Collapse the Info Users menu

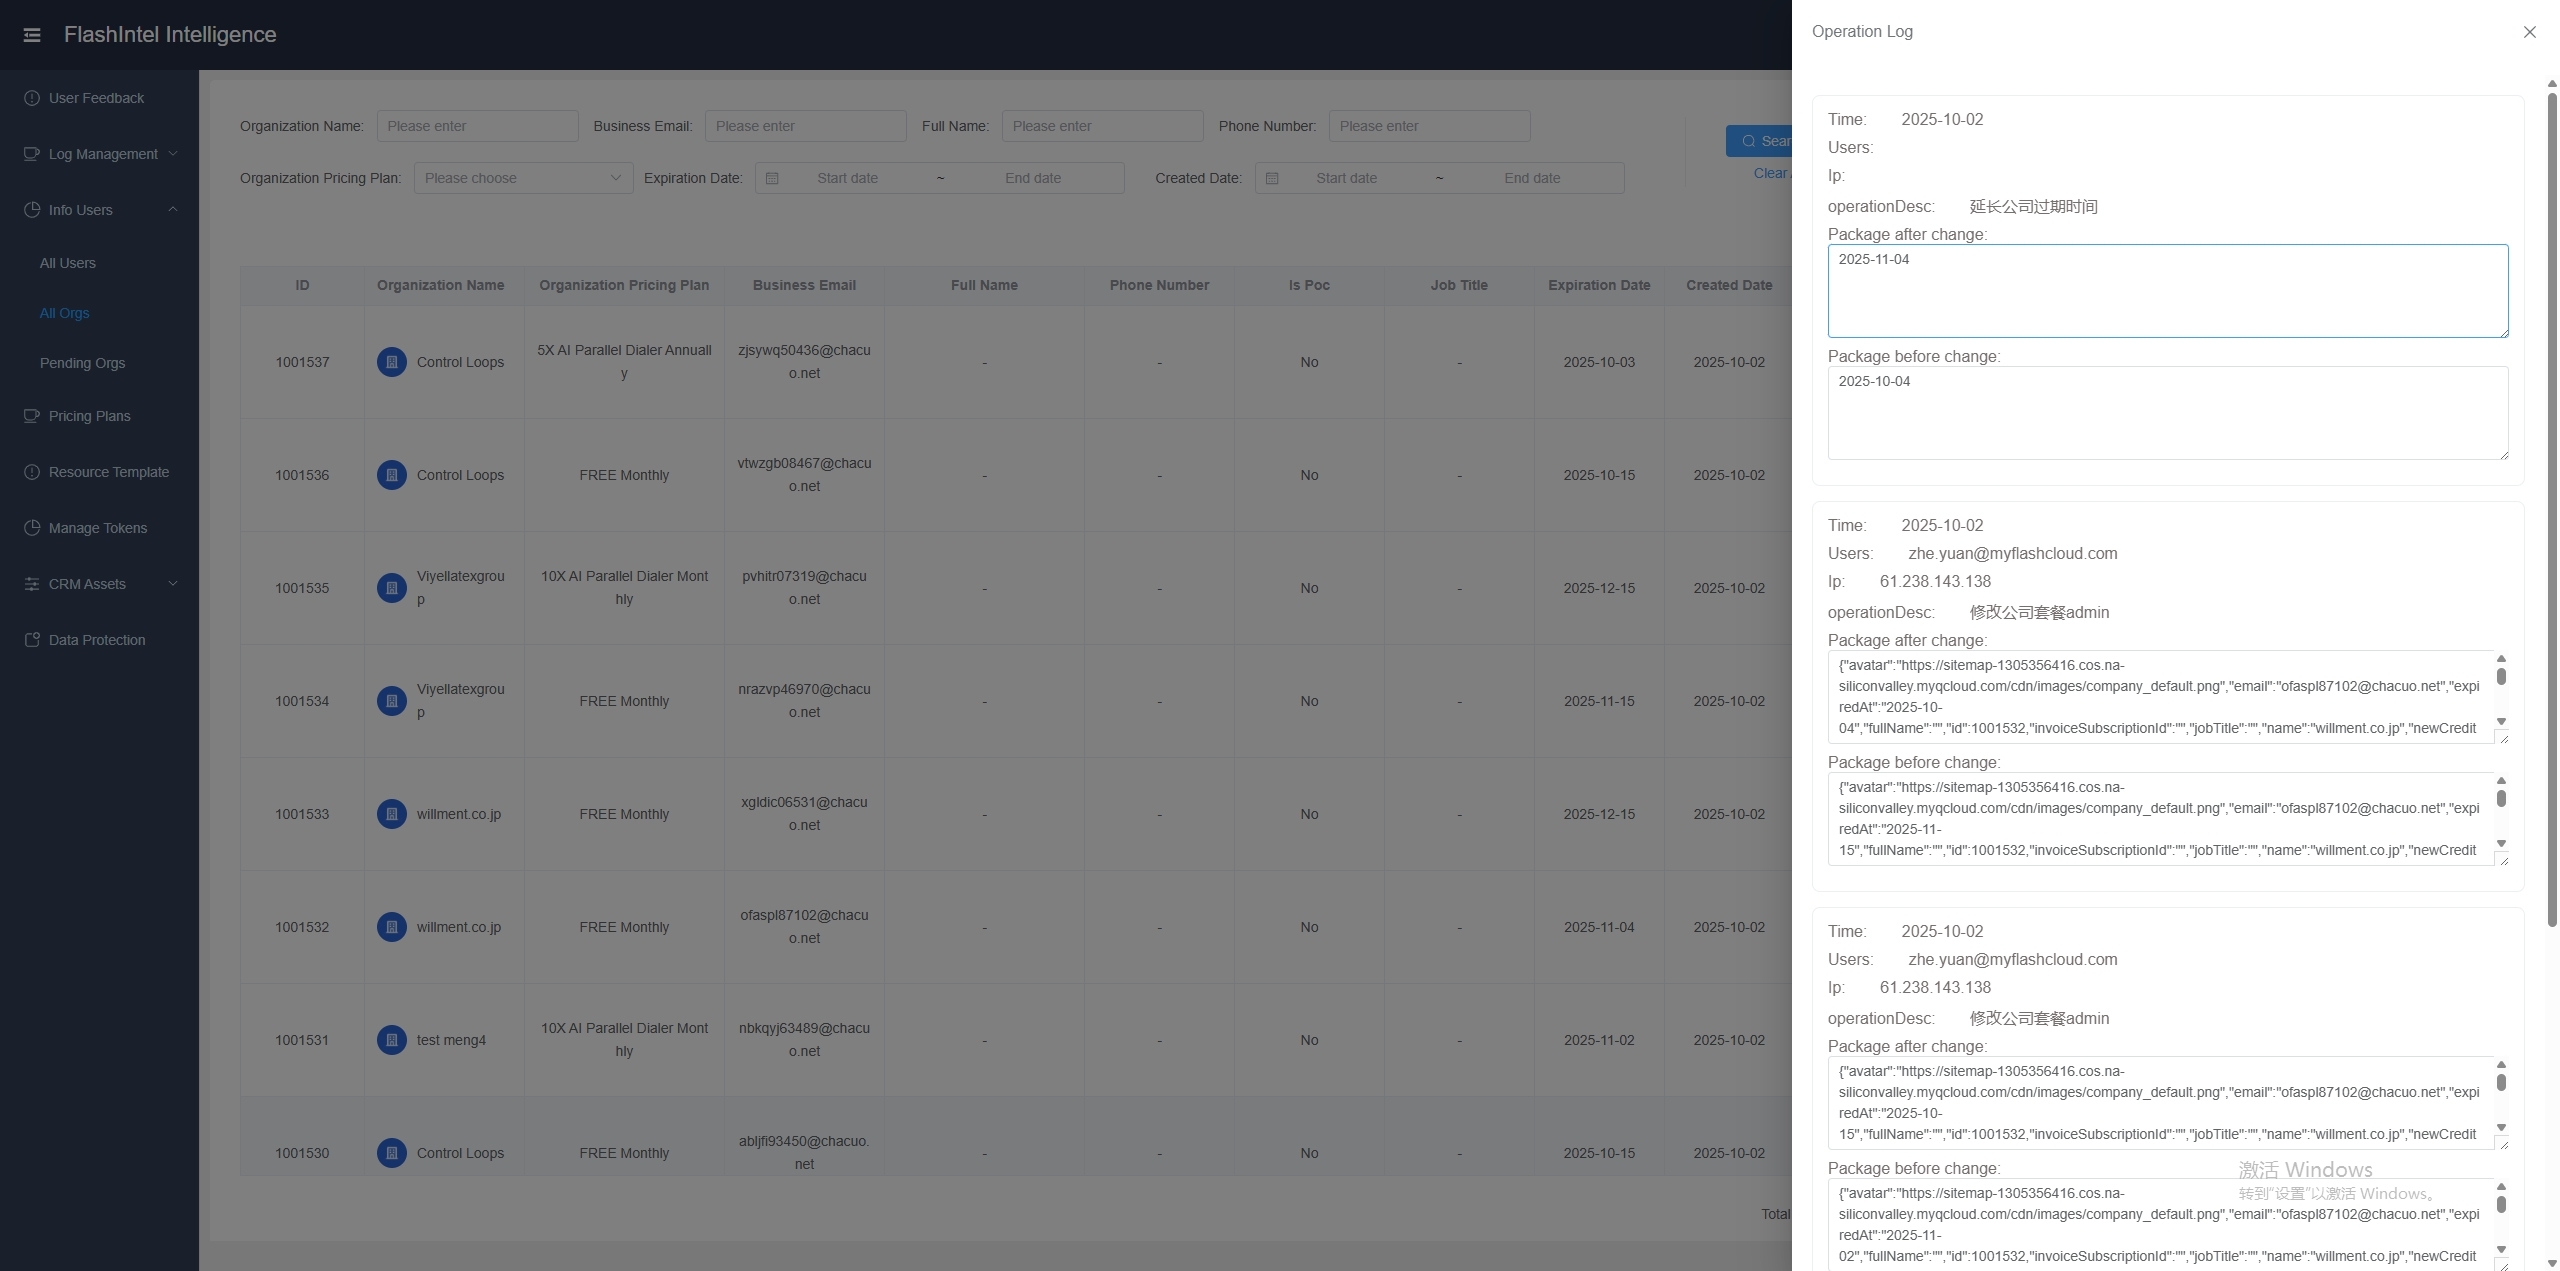(172, 210)
